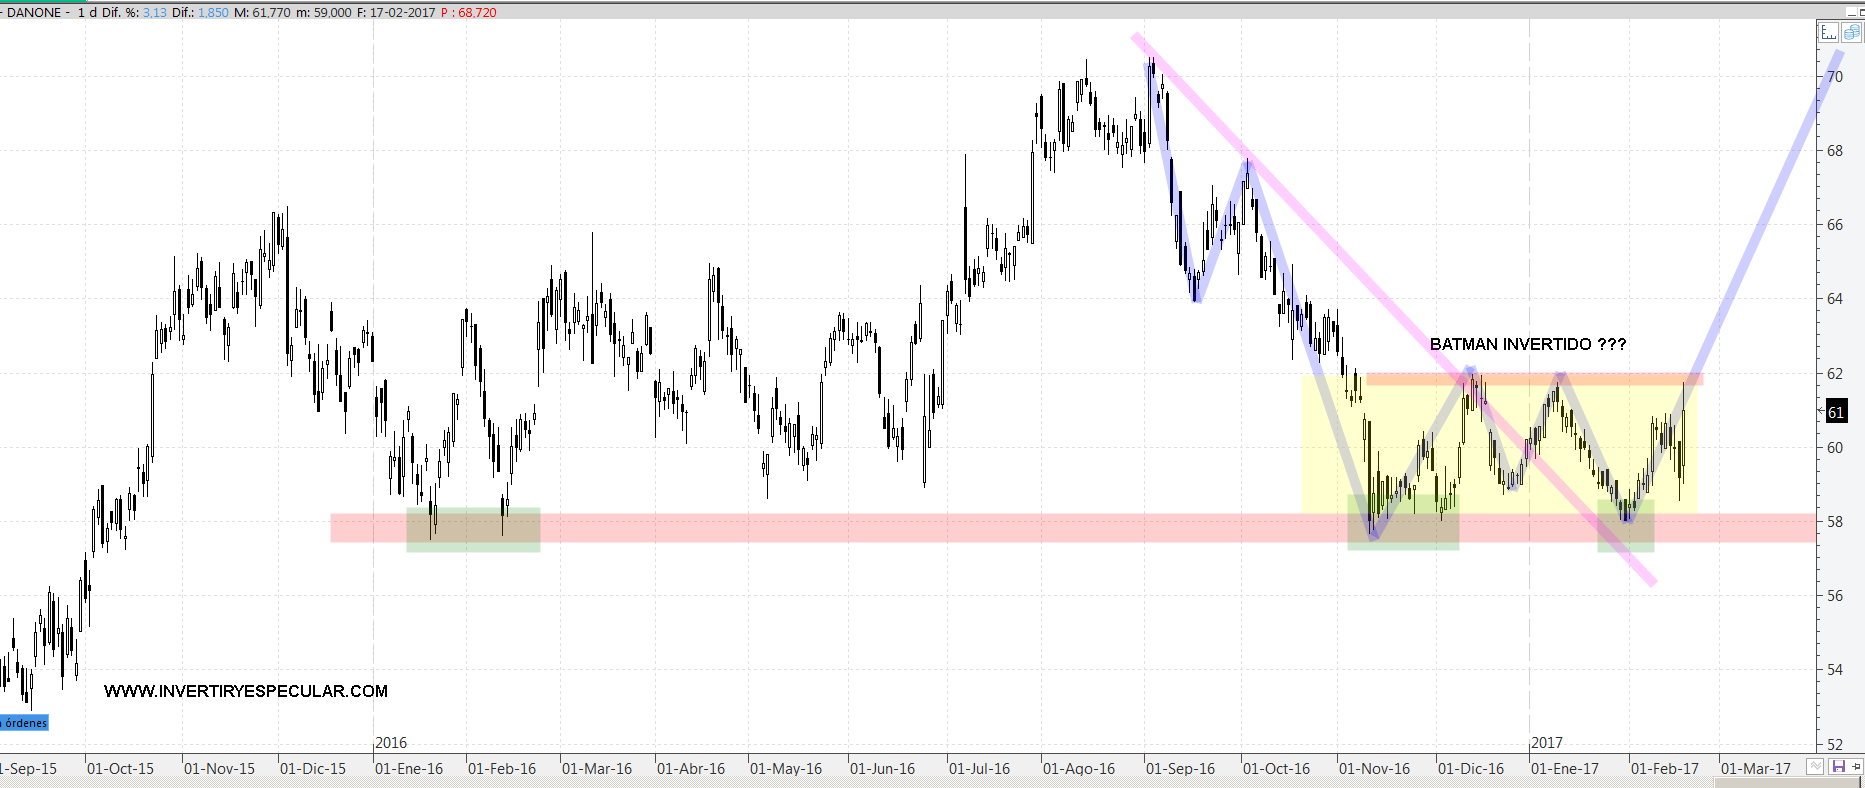Screen dimensions: 1865x788
Task: Click the black 61 current price marker
Action: tap(1836, 412)
